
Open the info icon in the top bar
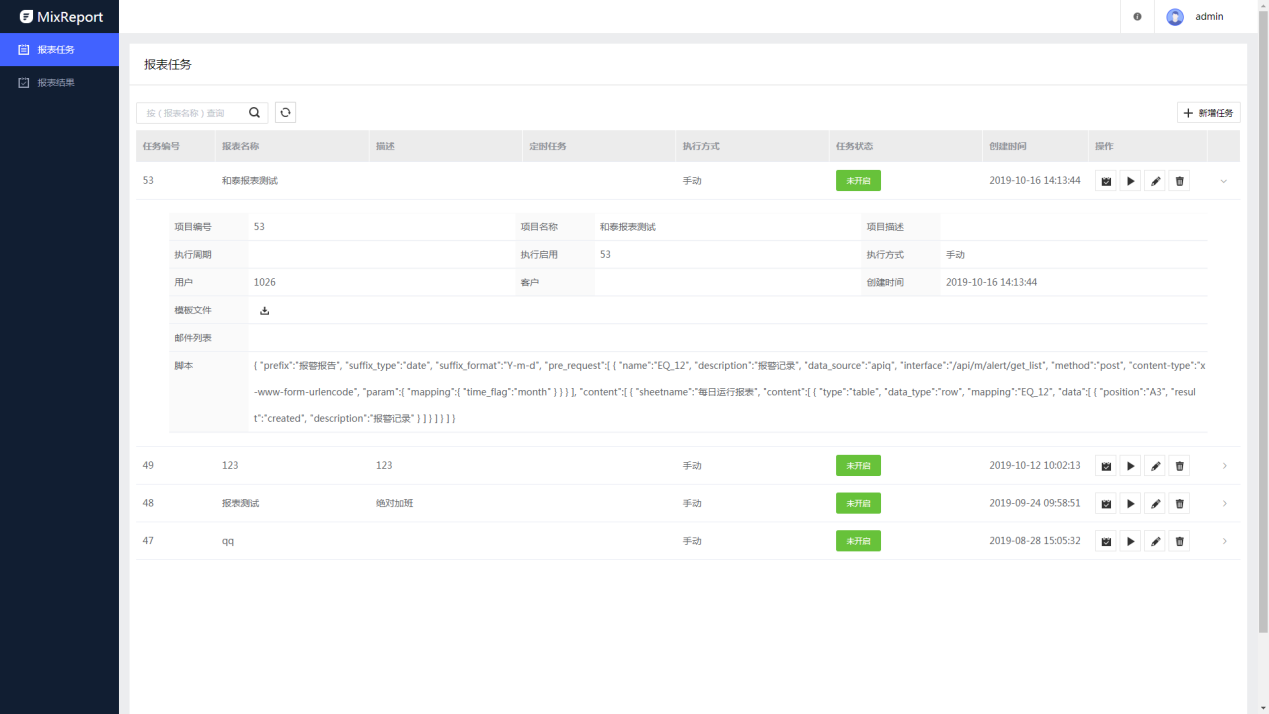pyautogui.click(x=1137, y=17)
